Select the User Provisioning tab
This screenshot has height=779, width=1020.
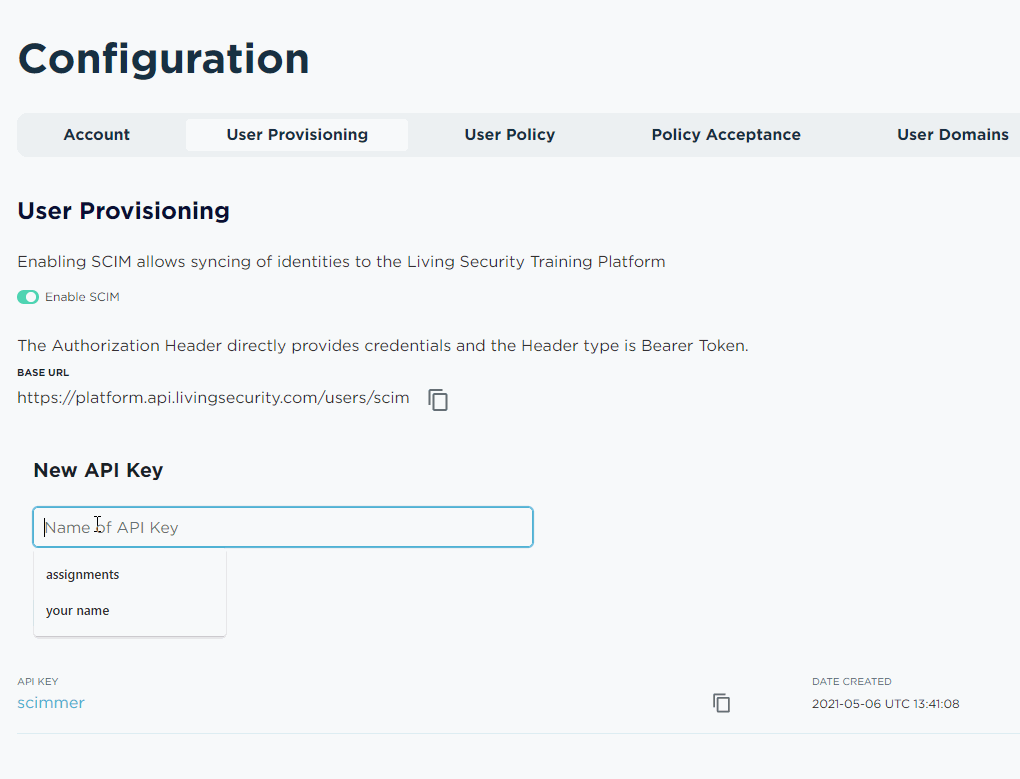[297, 135]
